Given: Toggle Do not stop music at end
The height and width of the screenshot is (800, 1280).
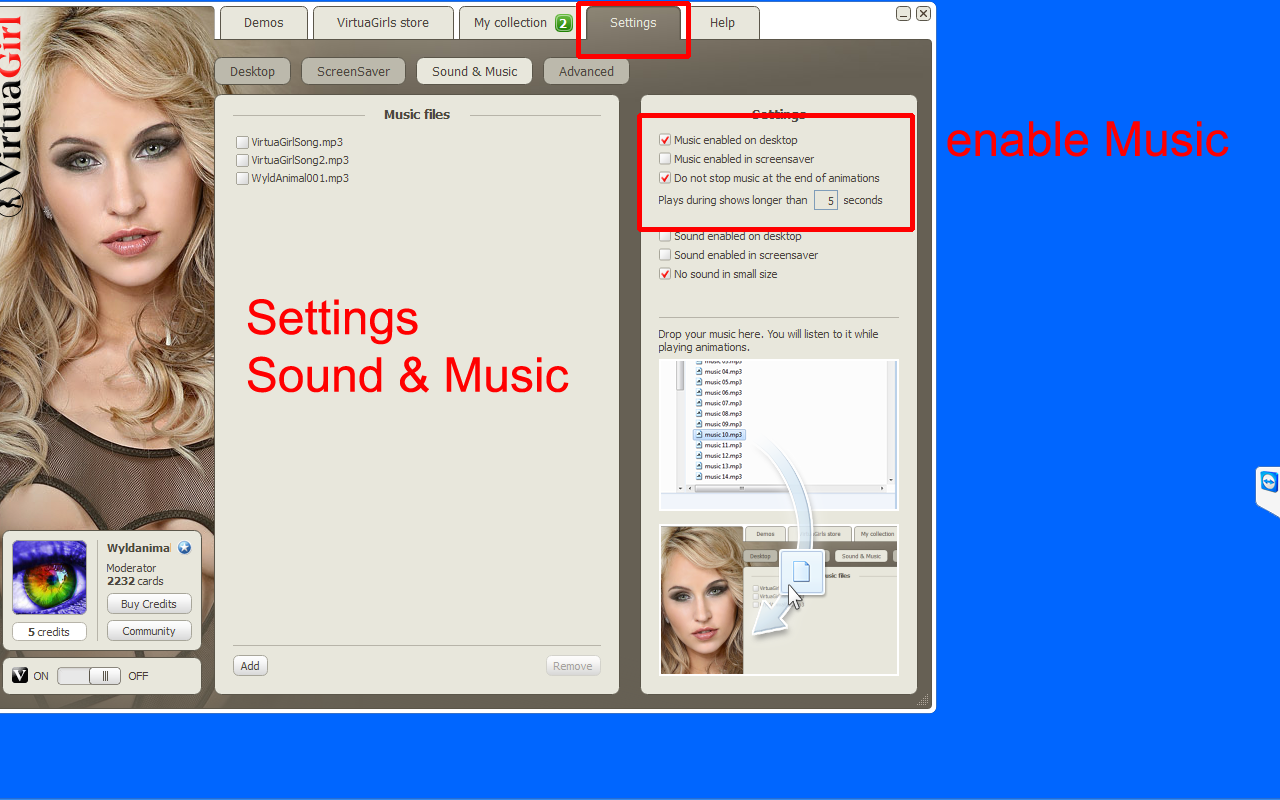Looking at the screenshot, I should tap(665, 178).
